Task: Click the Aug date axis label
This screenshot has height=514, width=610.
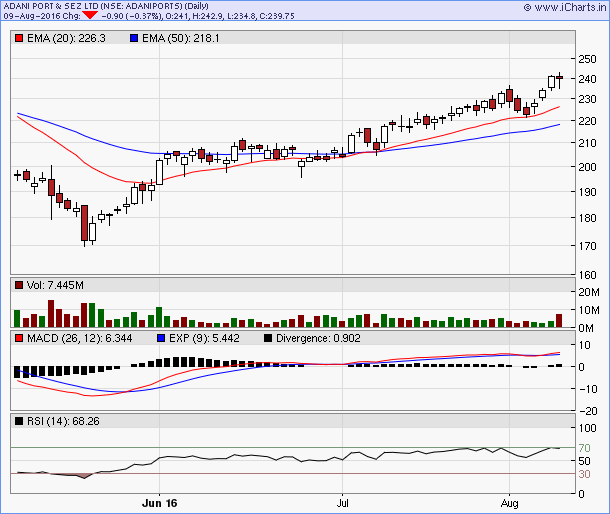Action: coord(510,503)
